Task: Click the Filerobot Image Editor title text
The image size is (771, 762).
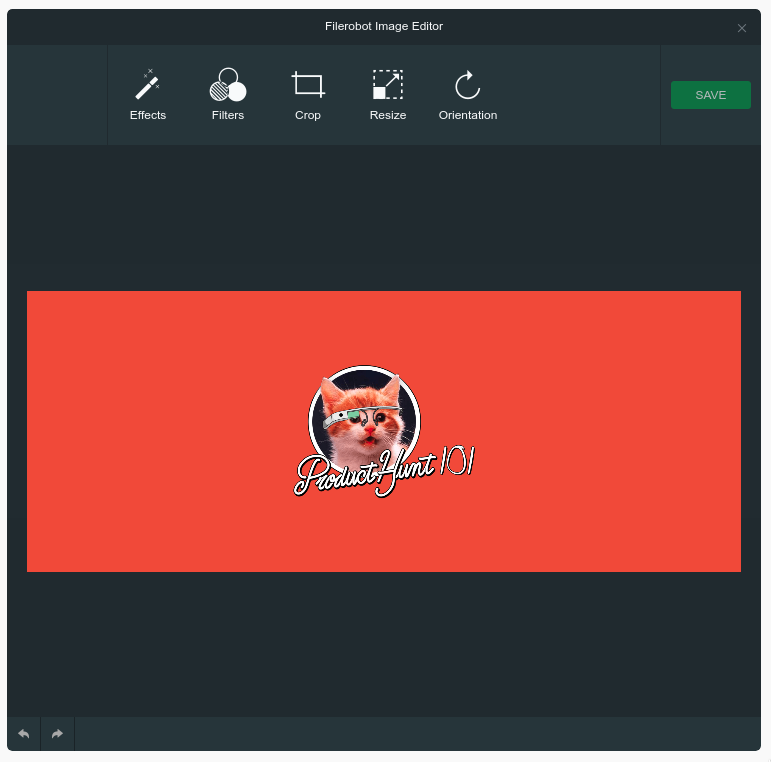Action: (384, 27)
